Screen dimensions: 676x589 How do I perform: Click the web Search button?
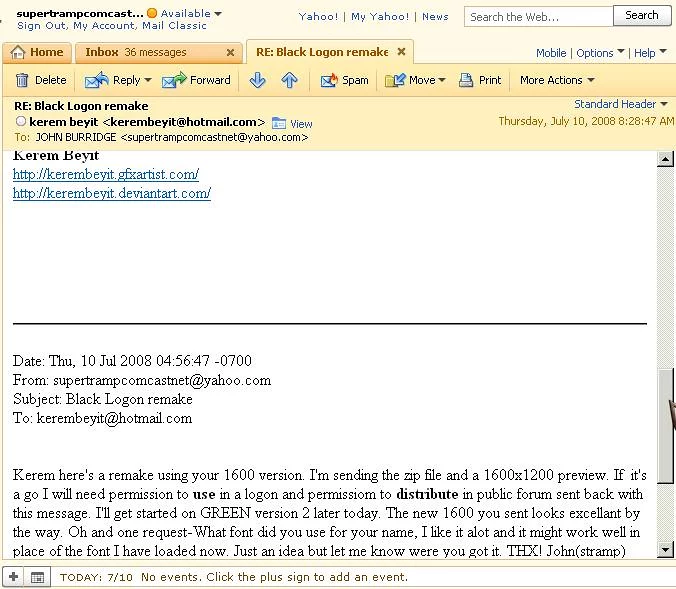(641, 16)
